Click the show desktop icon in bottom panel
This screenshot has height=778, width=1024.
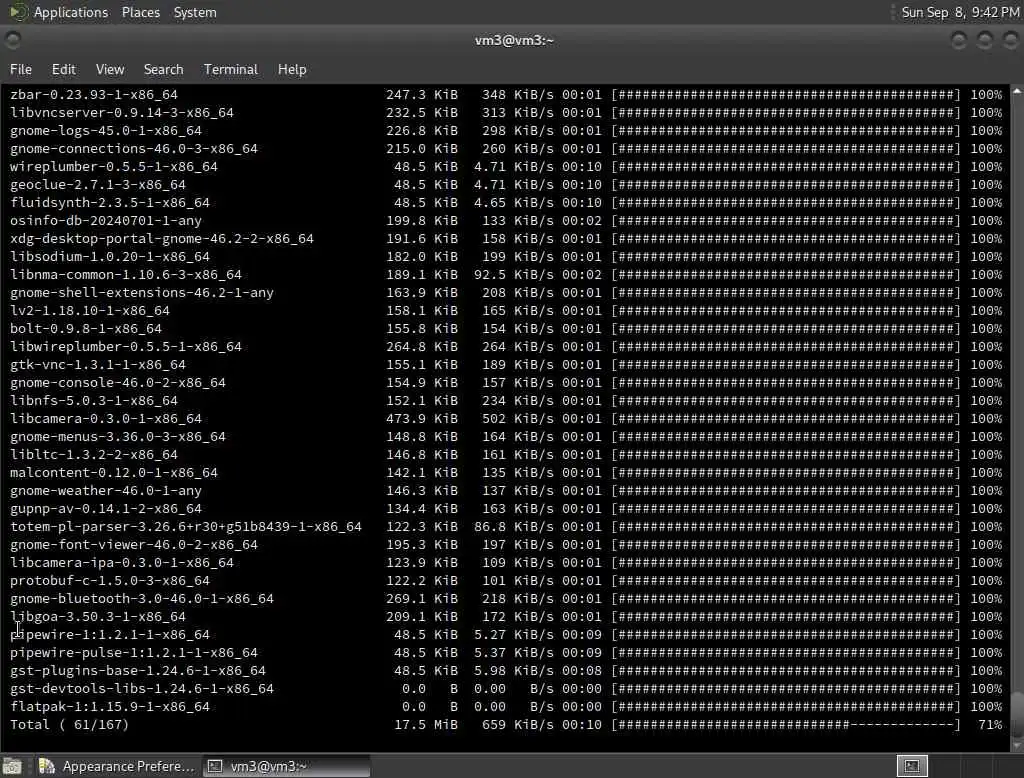tap(12, 766)
